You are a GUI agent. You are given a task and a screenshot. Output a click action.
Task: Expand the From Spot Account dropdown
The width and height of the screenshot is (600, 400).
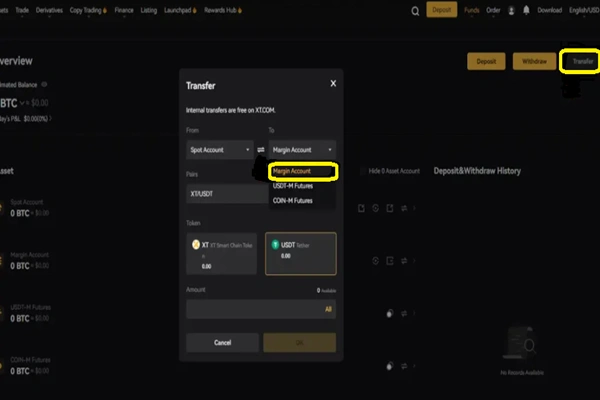click(x=220, y=150)
